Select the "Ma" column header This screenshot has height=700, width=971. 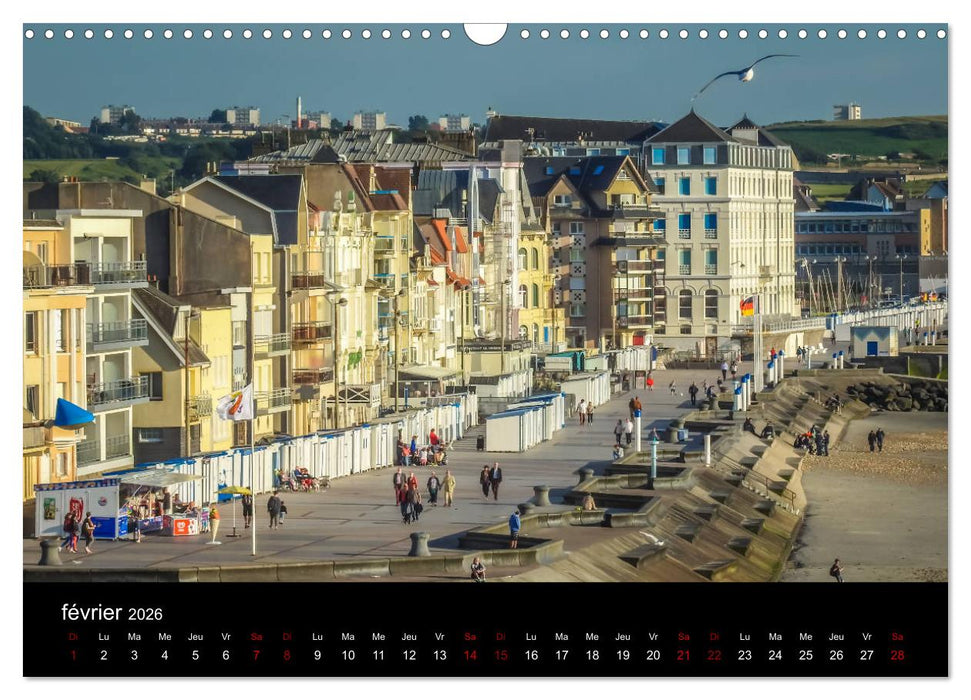[x=132, y=637]
